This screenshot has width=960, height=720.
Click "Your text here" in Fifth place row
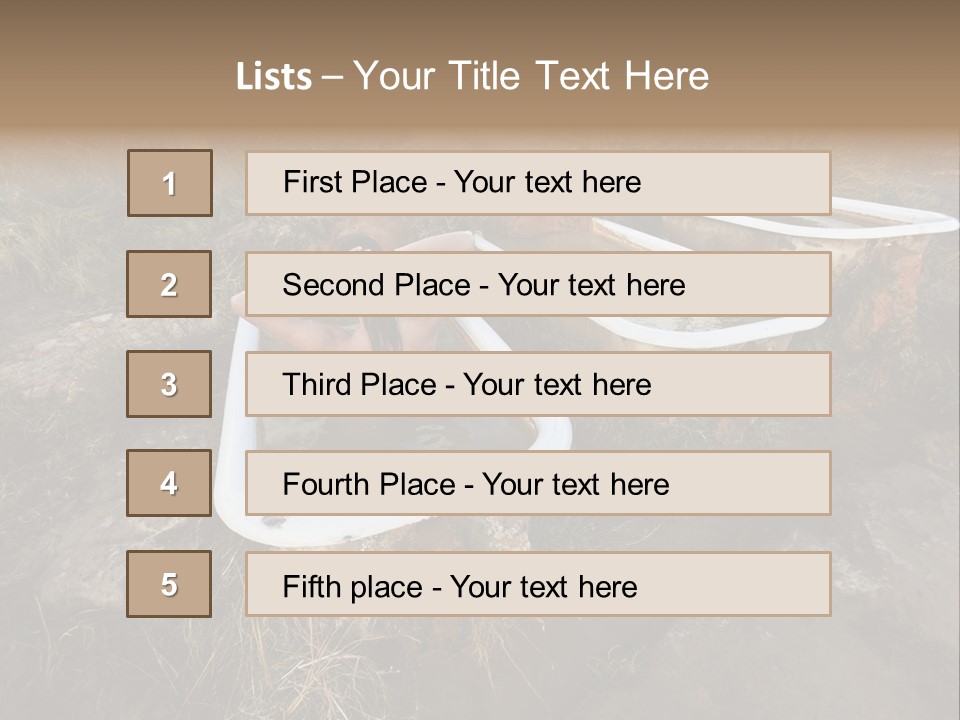[544, 586]
